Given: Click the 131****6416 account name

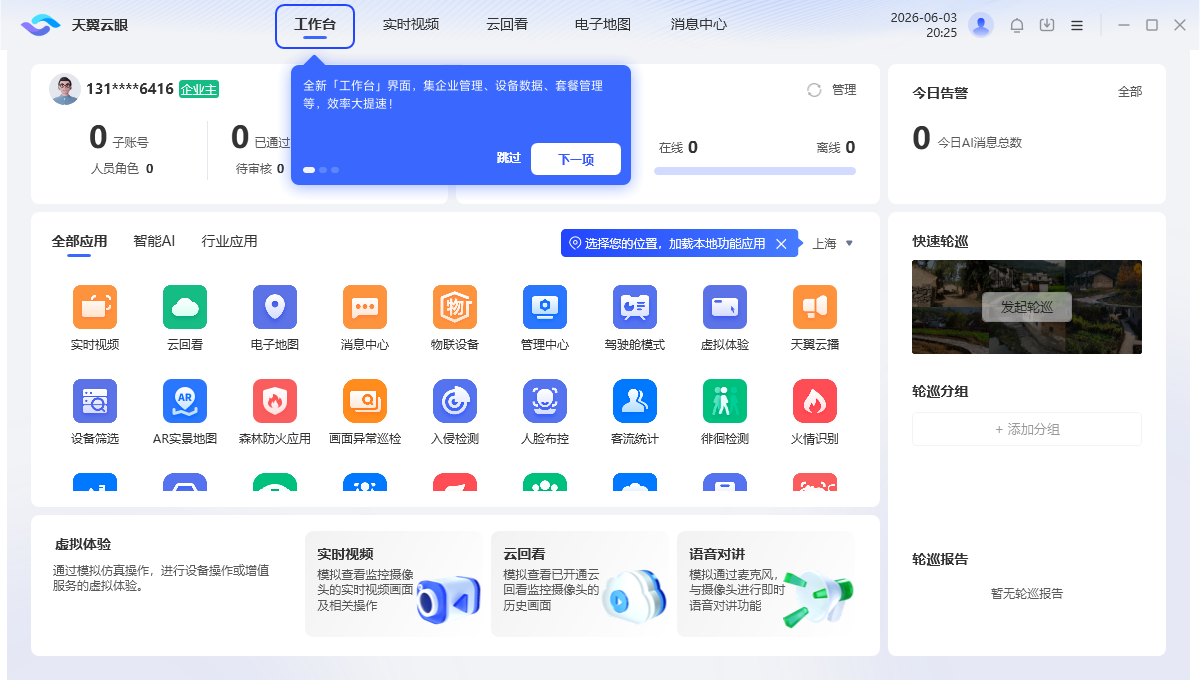Looking at the screenshot, I should pos(130,89).
